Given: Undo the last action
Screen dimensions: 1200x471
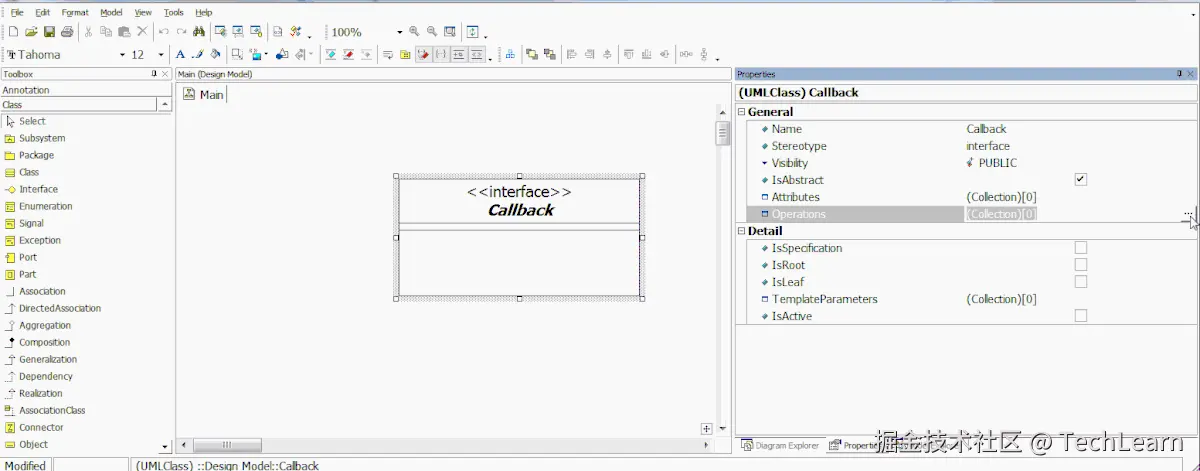Looking at the screenshot, I should [x=163, y=32].
